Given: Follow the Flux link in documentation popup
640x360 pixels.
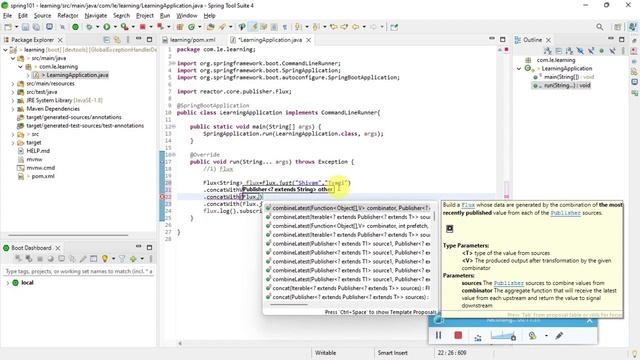Looking at the screenshot, I should pyautogui.click(x=468, y=205).
